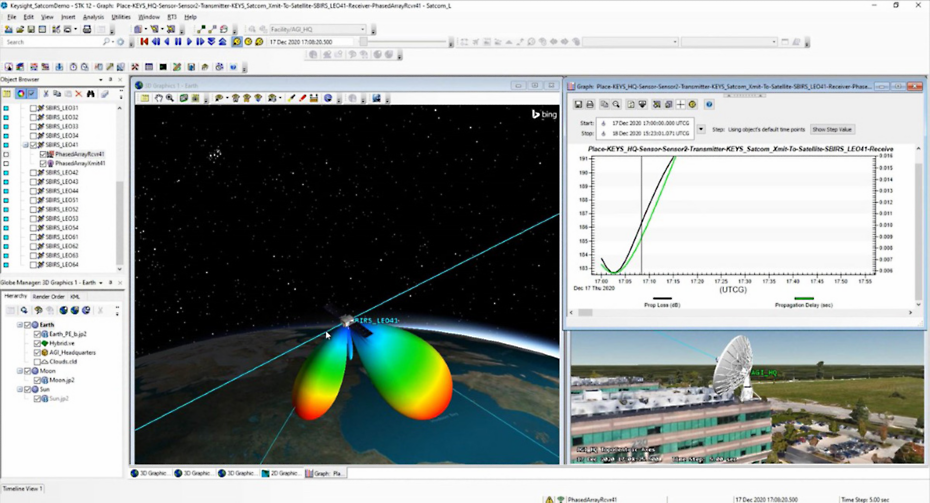Collapse the SBIRS_LEO41 tree node
930x503 pixels.
tap(26, 145)
